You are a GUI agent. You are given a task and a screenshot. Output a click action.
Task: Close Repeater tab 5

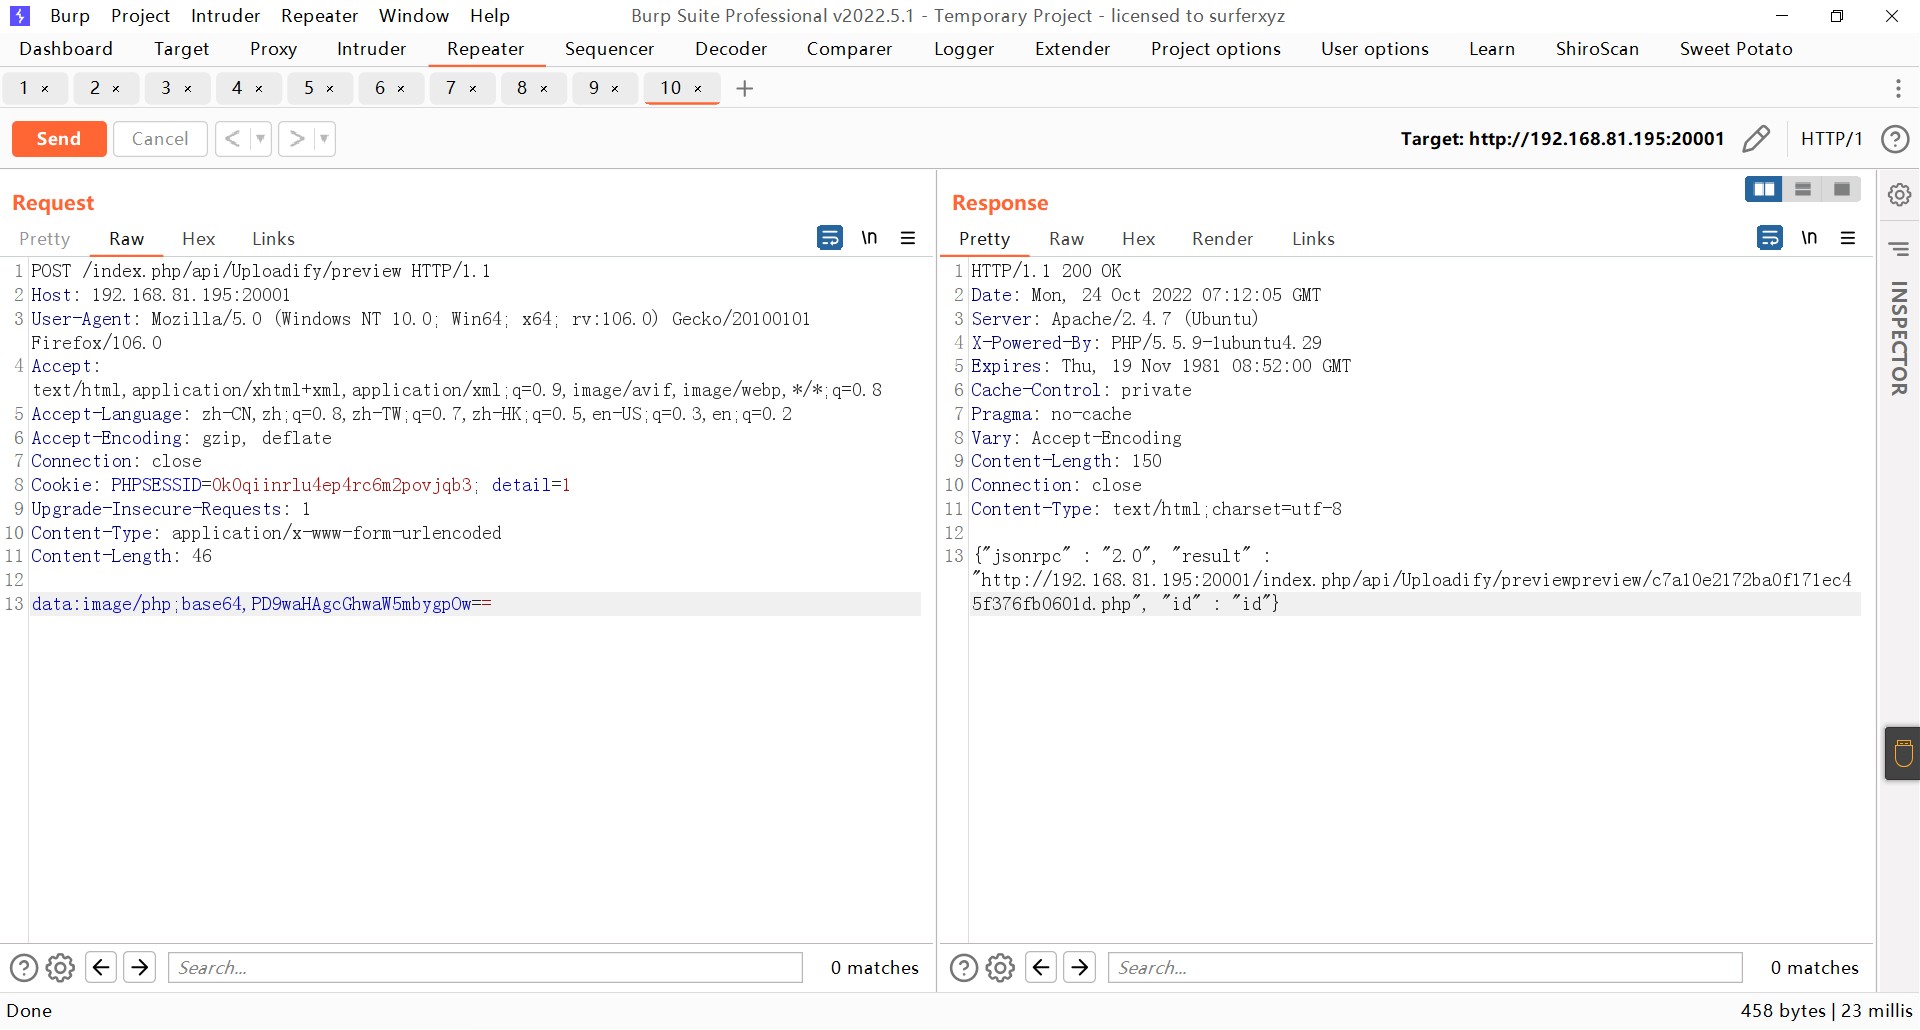pos(330,89)
